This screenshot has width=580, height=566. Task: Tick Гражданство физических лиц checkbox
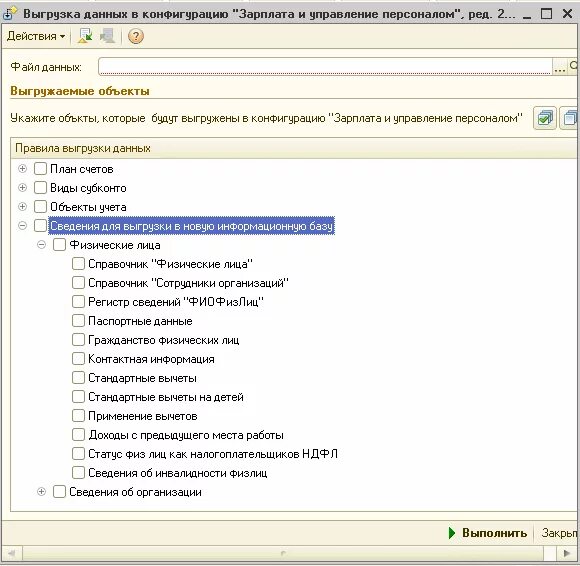(x=78, y=340)
